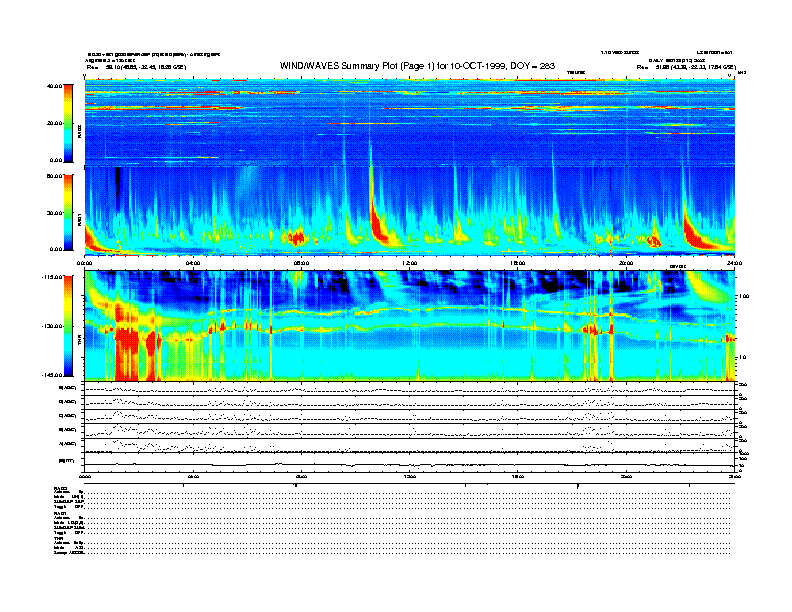The height and width of the screenshot is (612, 792).
Task: Click the large red patch in TNR spectrogram
Action: click(126, 351)
